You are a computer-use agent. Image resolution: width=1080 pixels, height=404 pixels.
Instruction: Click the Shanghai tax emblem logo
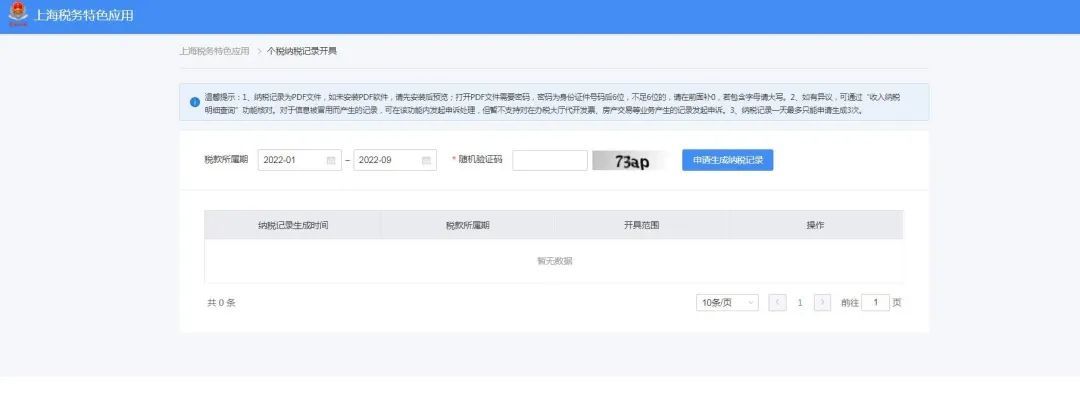click(x=18, y=14)
